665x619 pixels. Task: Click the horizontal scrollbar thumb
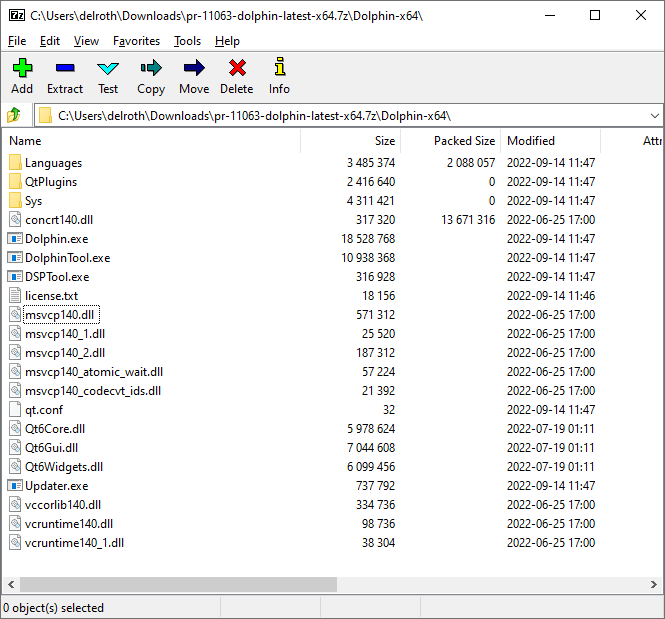coord(178,584)
